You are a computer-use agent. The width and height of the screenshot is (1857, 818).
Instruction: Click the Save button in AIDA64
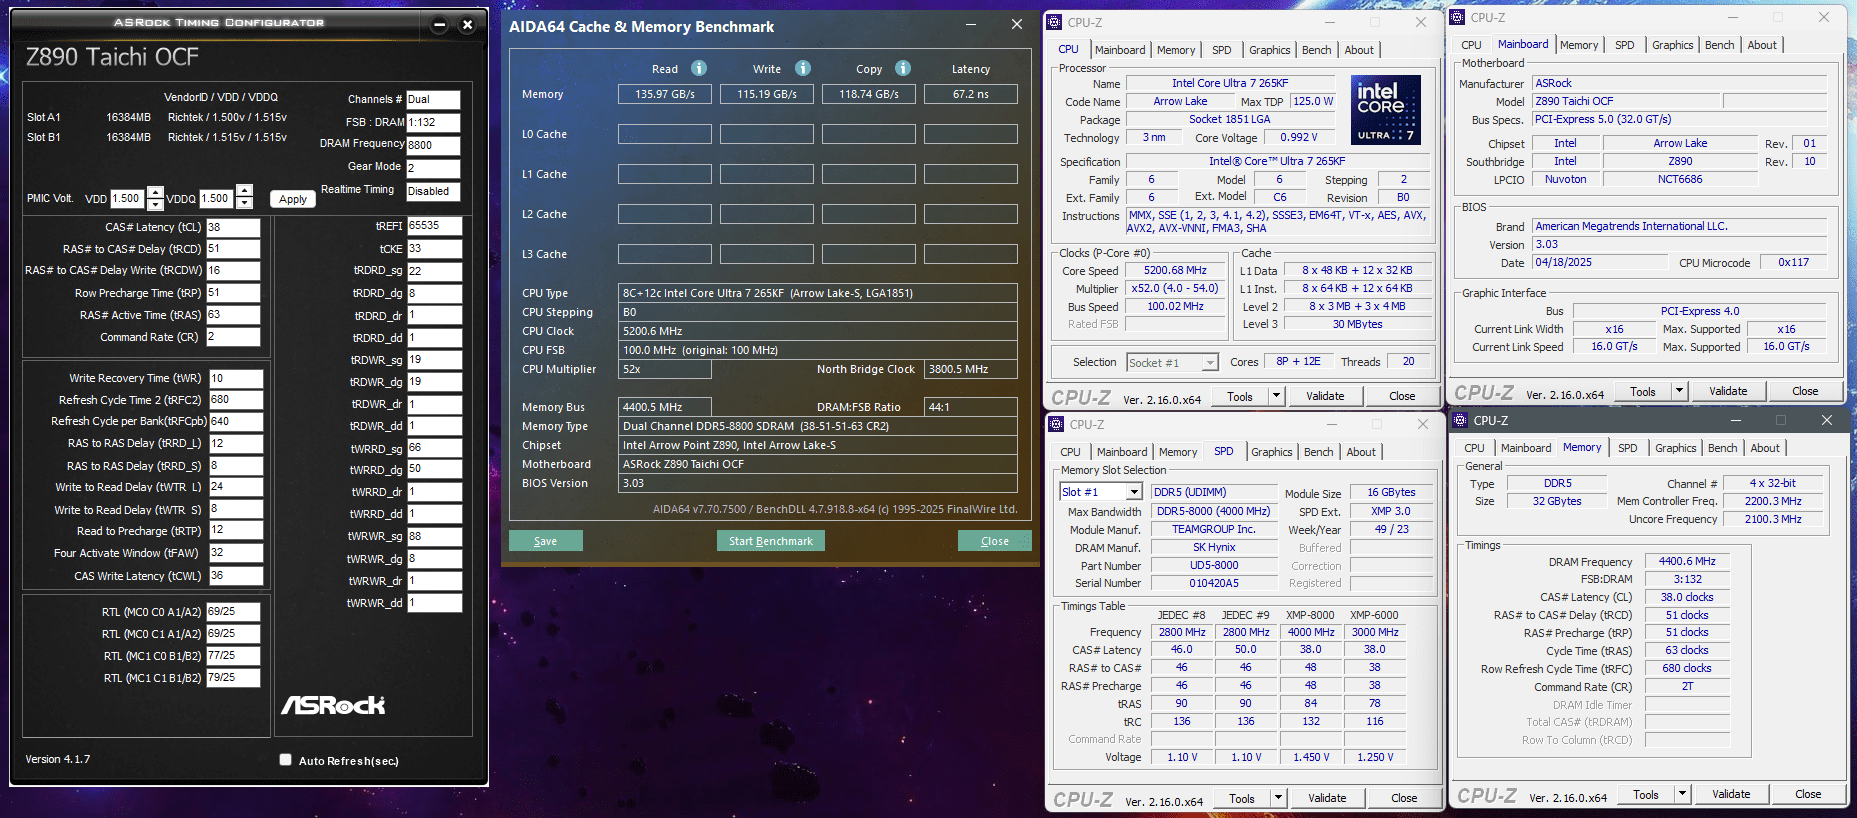[545, 541]
